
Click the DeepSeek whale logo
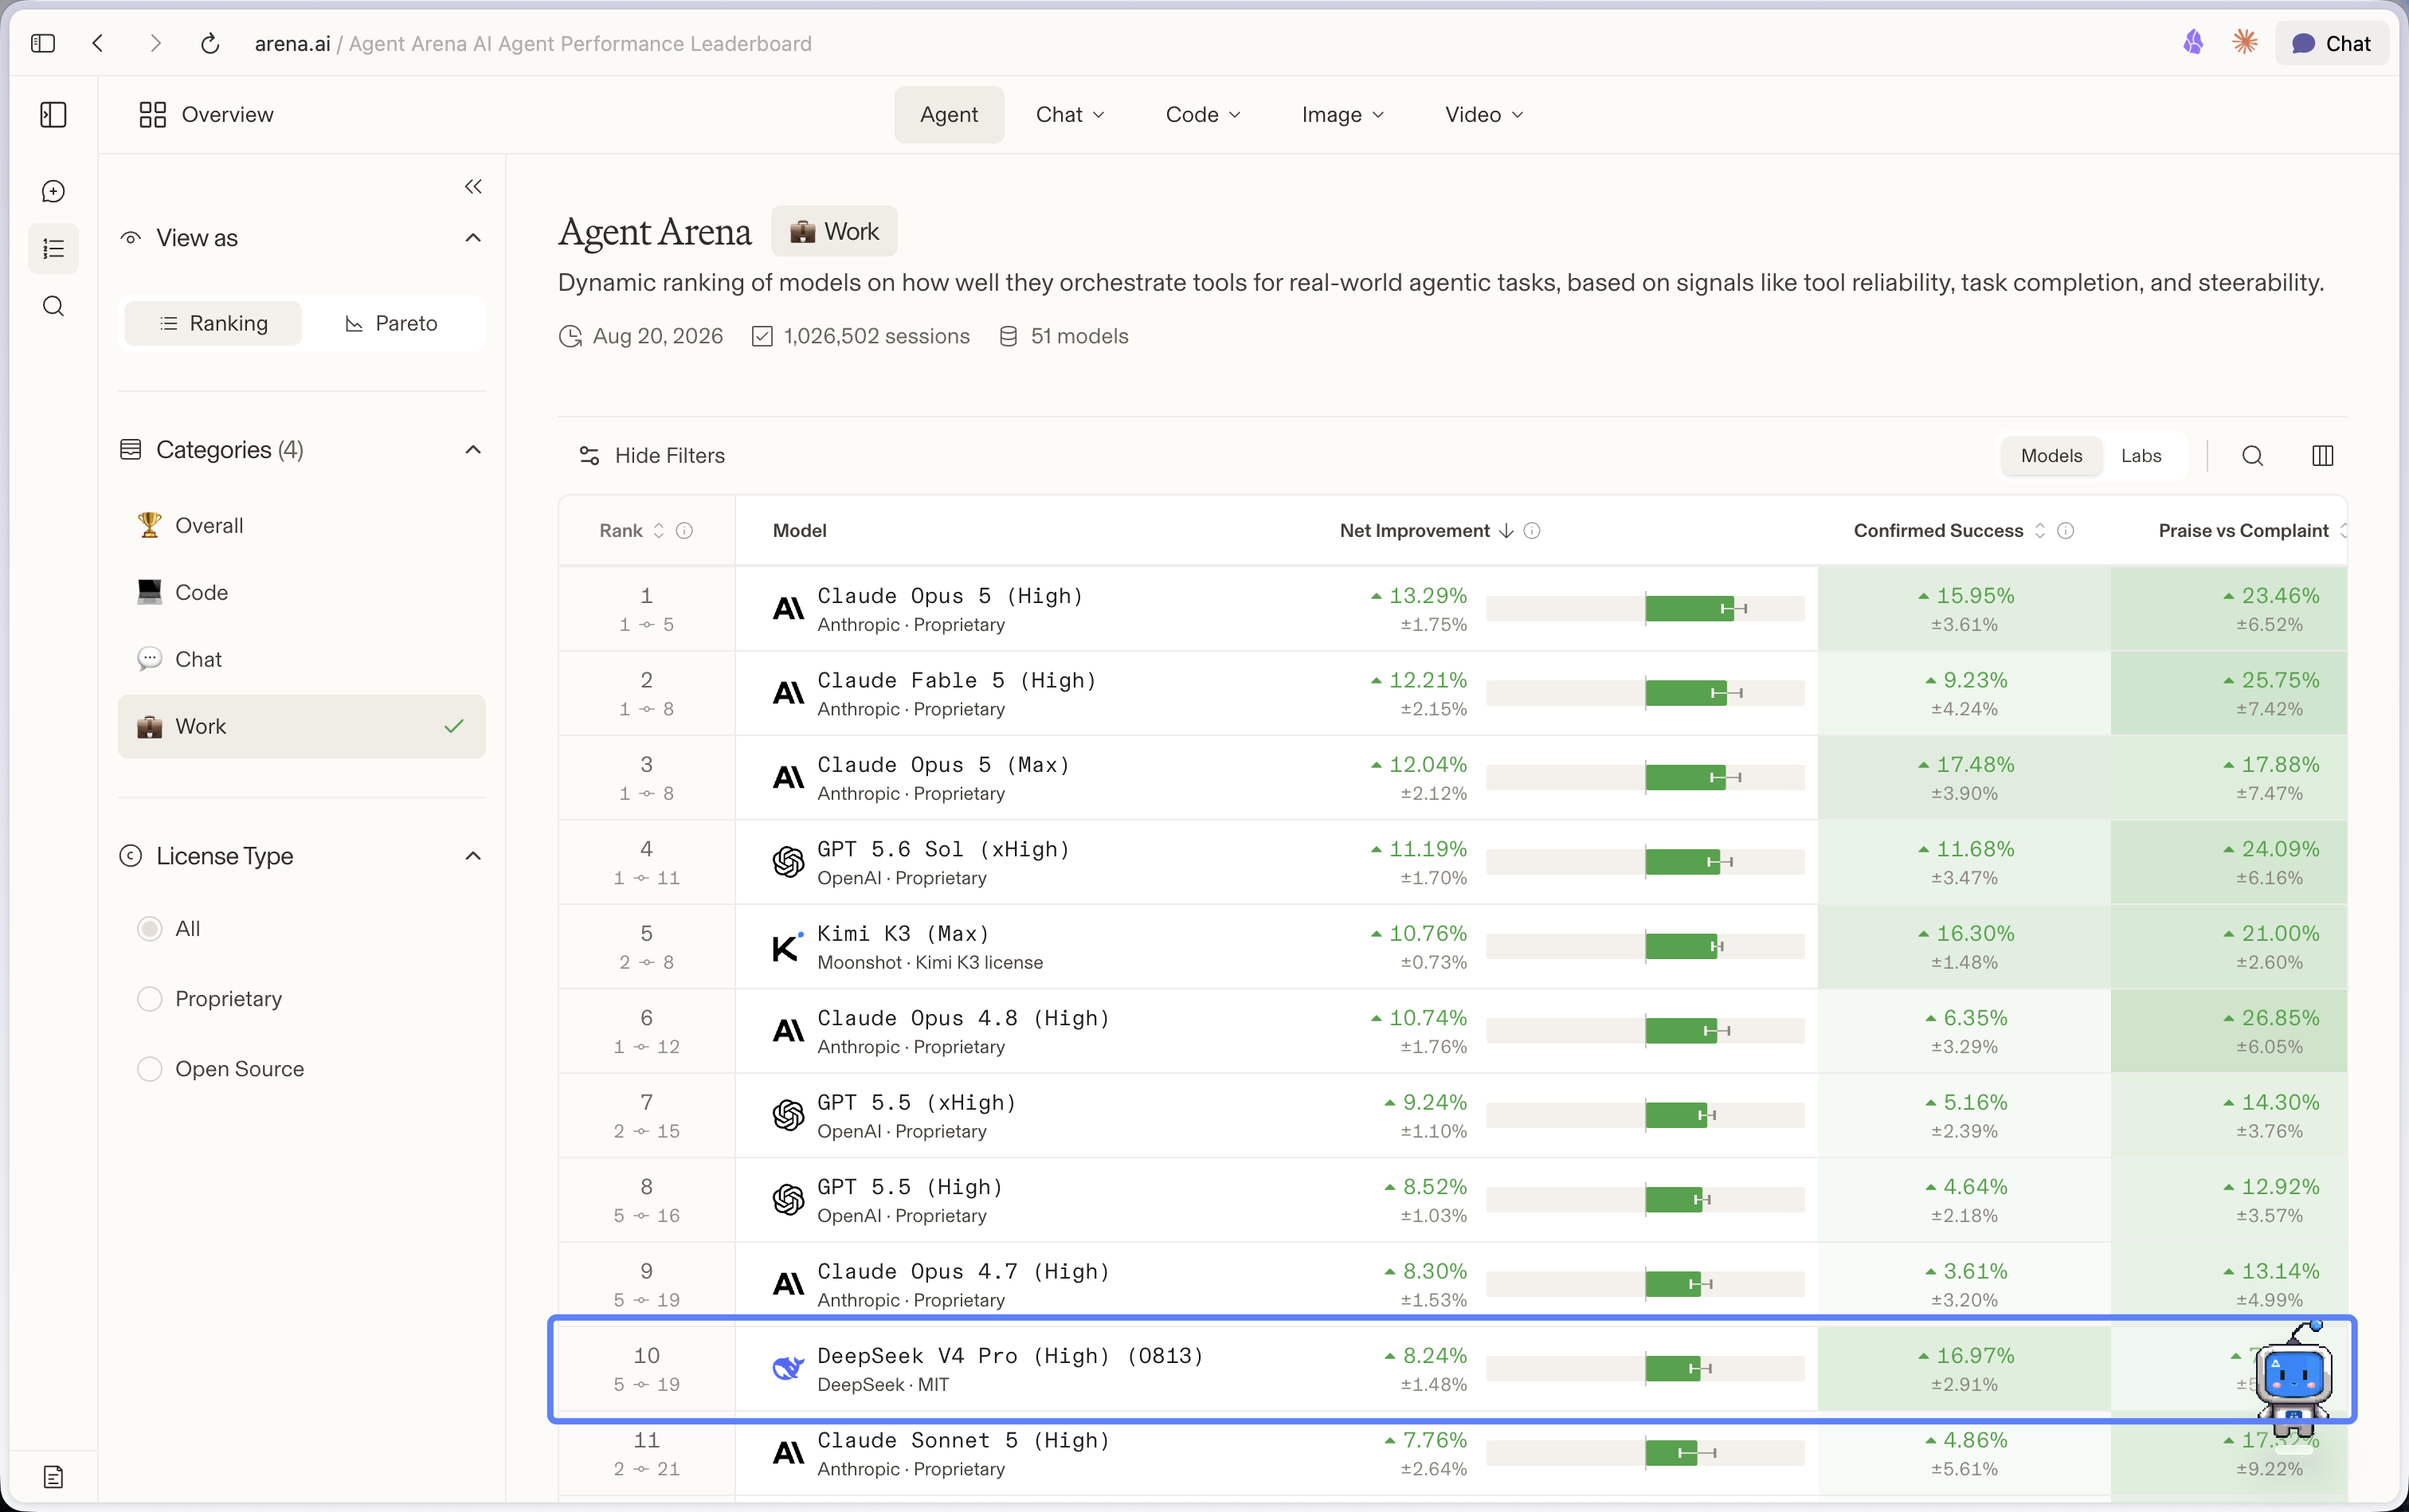pyautogui.click(x=788, y=1368)
